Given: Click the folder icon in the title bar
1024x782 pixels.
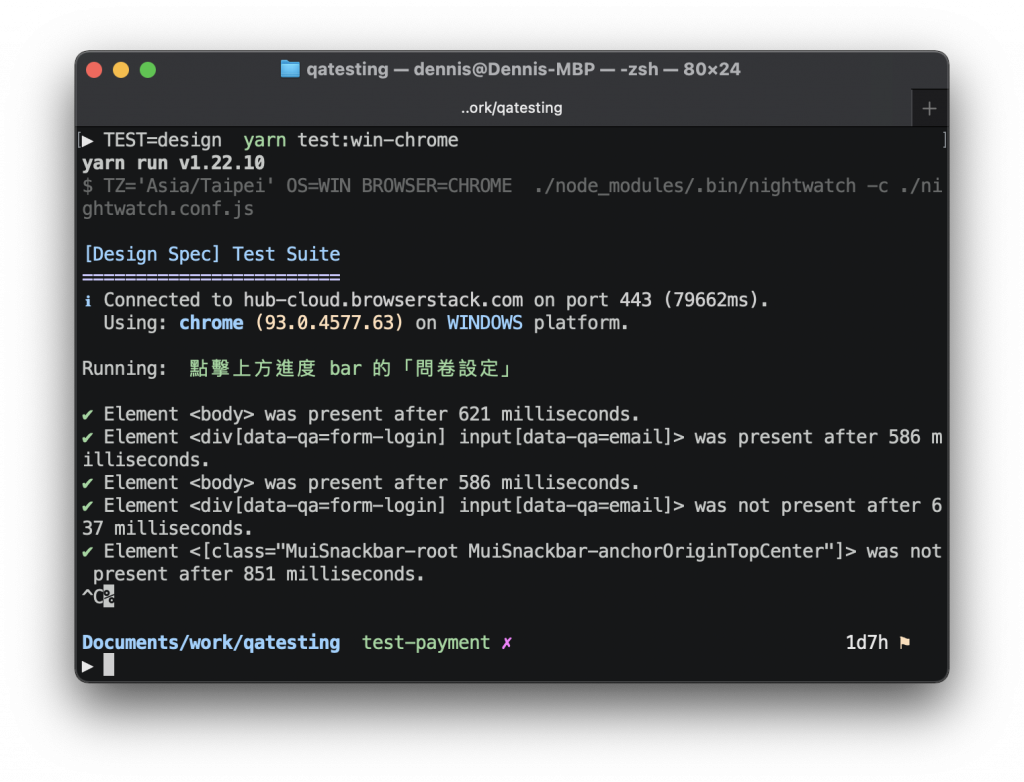Looking at the screenshot, I should [x=290, y=69].
